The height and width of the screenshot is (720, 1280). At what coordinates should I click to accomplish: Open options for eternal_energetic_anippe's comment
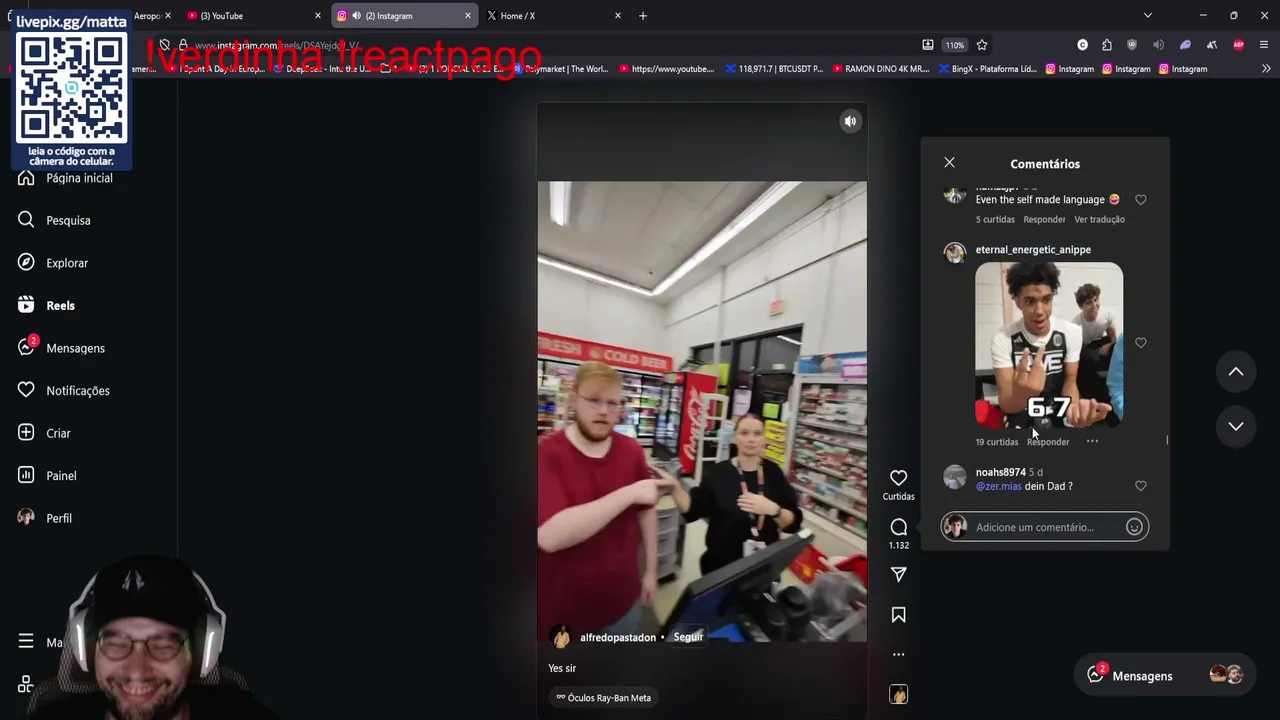coord(1092,441)
